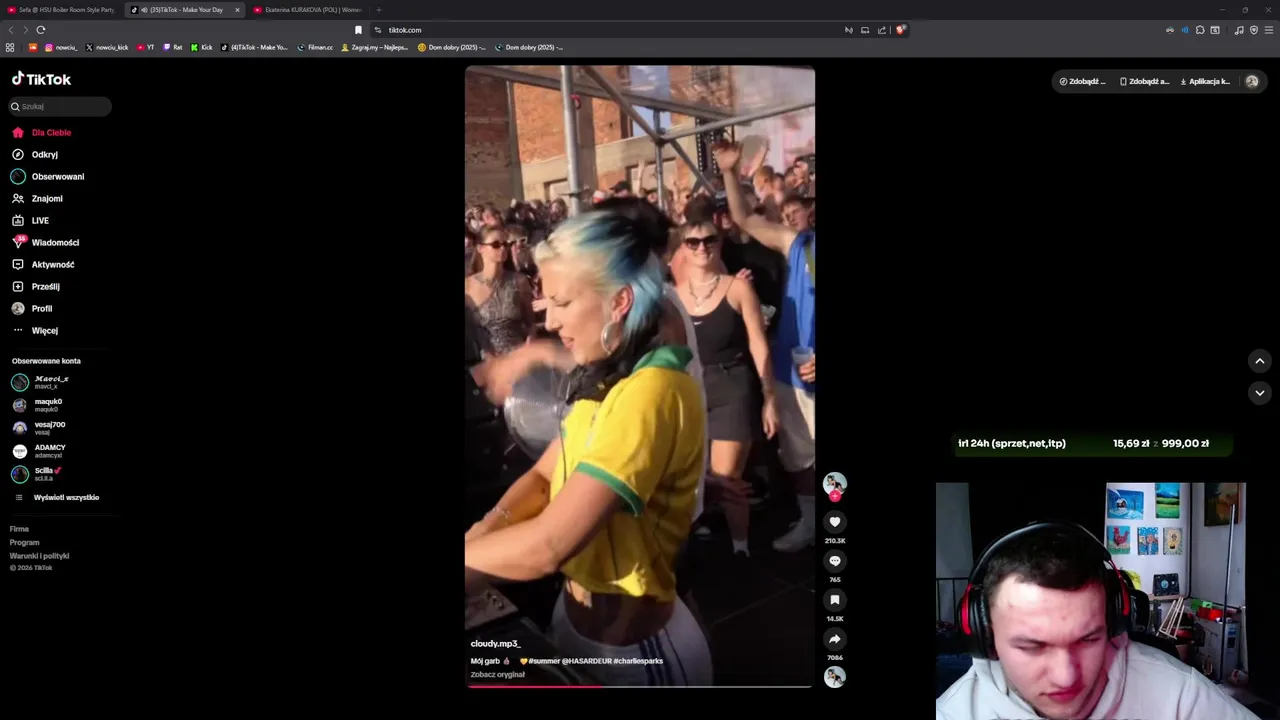This screenshot has width=1280, height=720.
Task: Go to next video down arrow
Action: [1259, 393]
